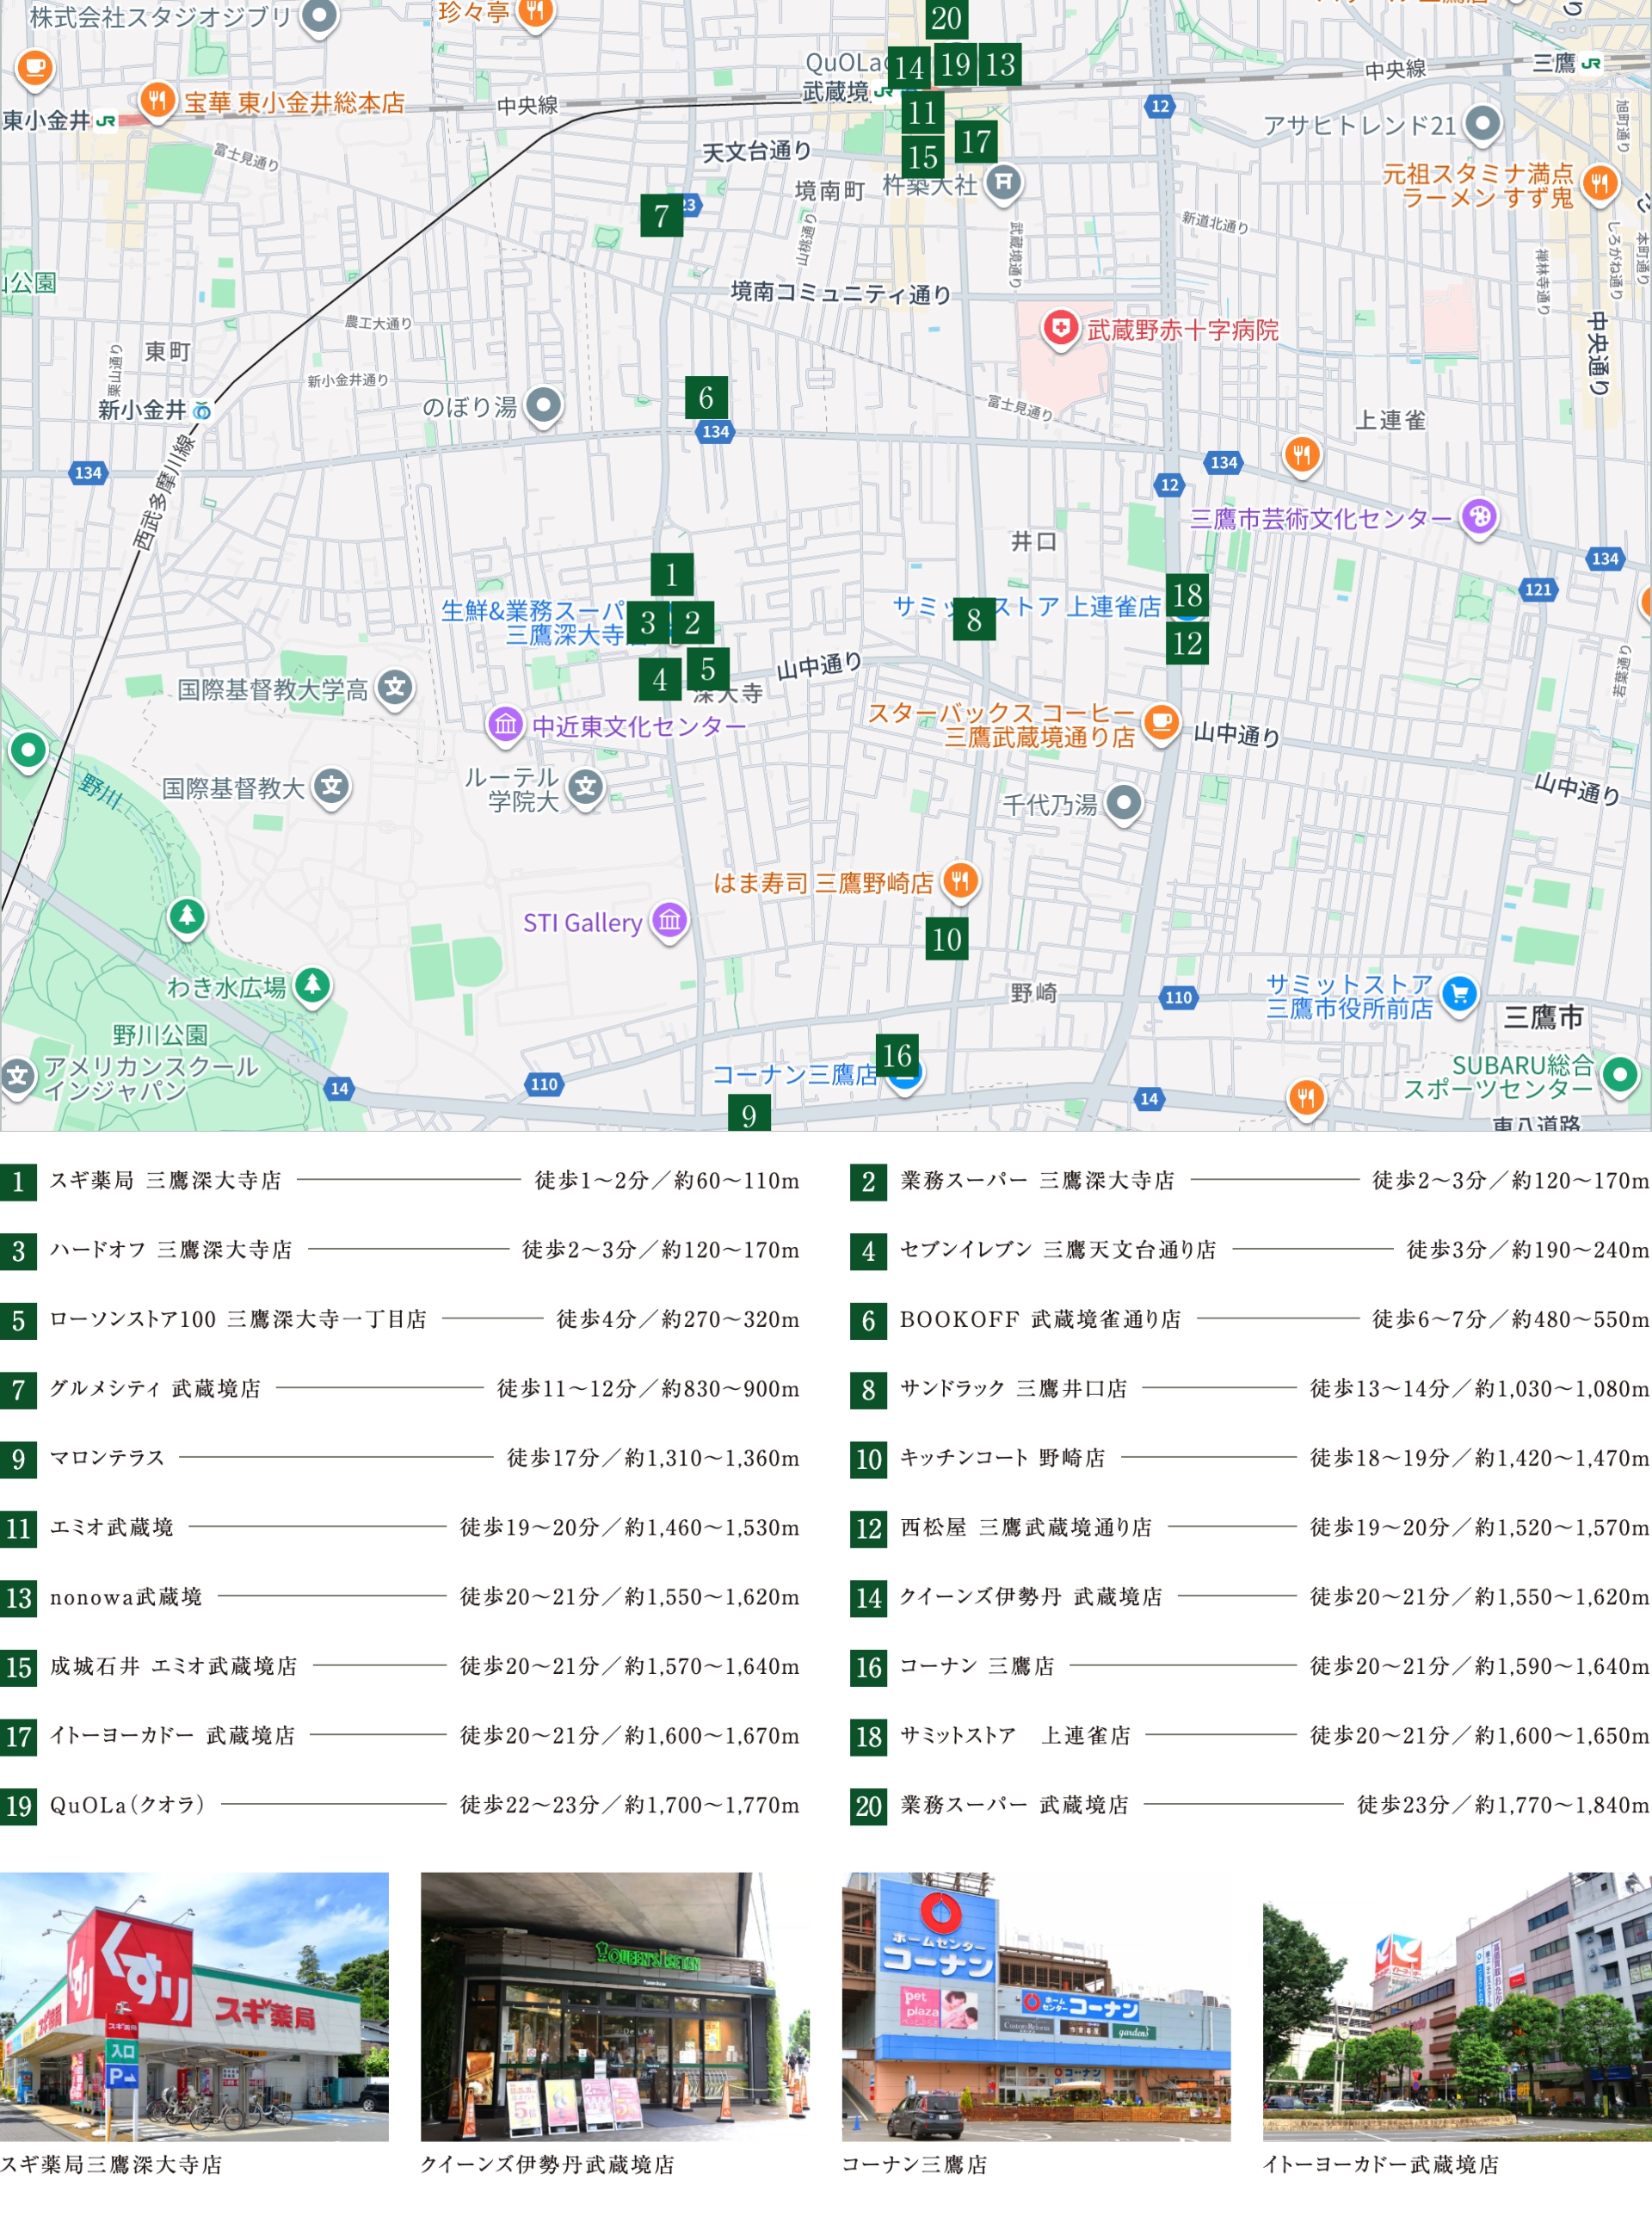Click list entry サミットストア 上連雀店
The height and width of the screenshot is (2229, 1652).
pos(1250,1736)
